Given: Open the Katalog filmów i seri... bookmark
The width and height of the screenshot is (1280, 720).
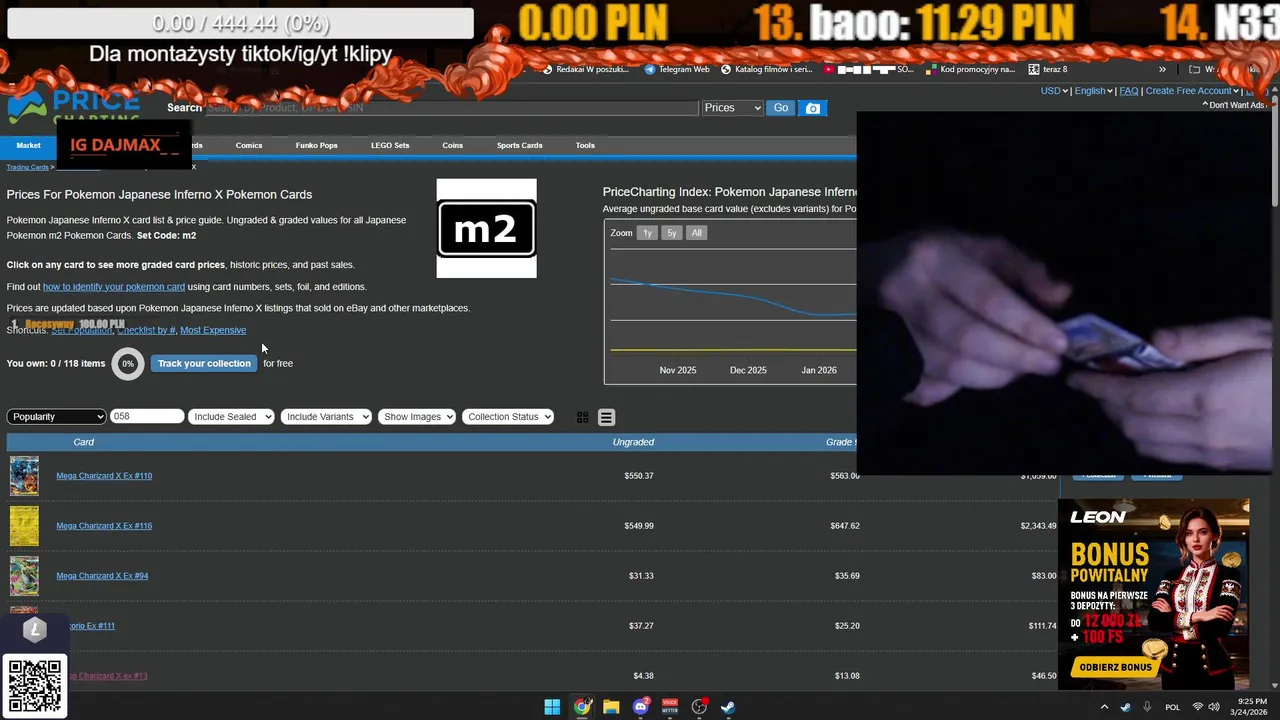Looking at the screenshot, I should [767, 69].
